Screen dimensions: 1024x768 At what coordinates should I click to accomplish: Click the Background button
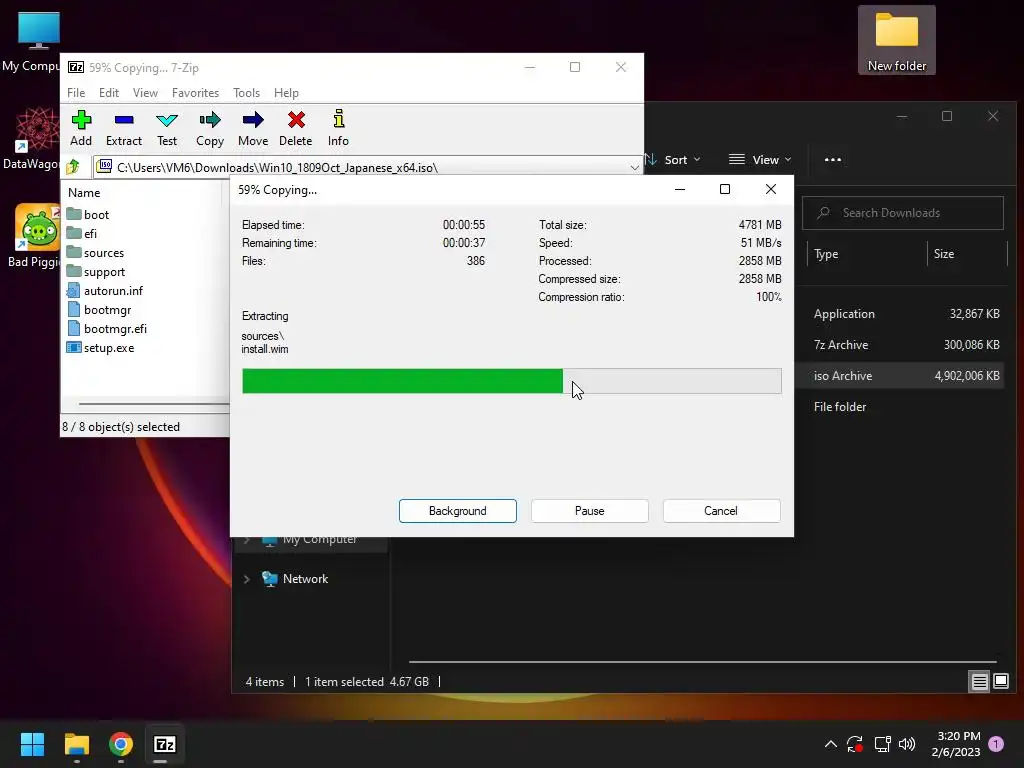click(458, 511)
